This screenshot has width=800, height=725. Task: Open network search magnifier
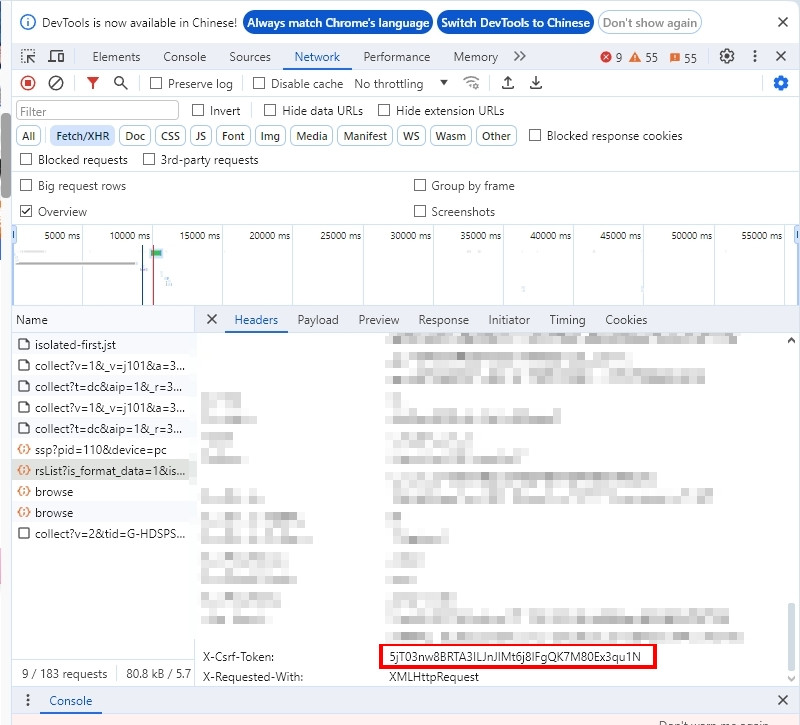point(120,83)
